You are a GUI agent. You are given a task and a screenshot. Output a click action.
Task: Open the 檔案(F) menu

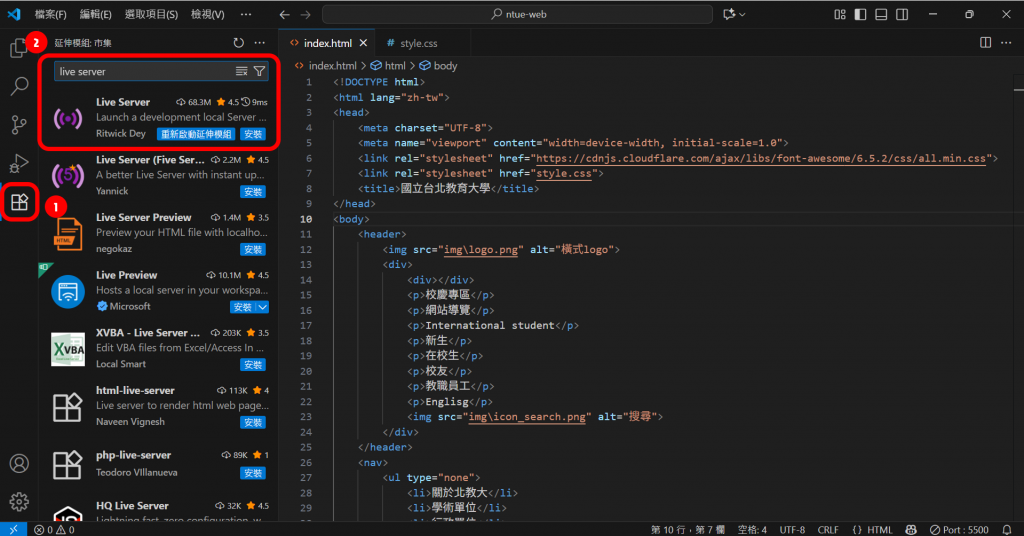pyautogui.click(x=50, y=14)
